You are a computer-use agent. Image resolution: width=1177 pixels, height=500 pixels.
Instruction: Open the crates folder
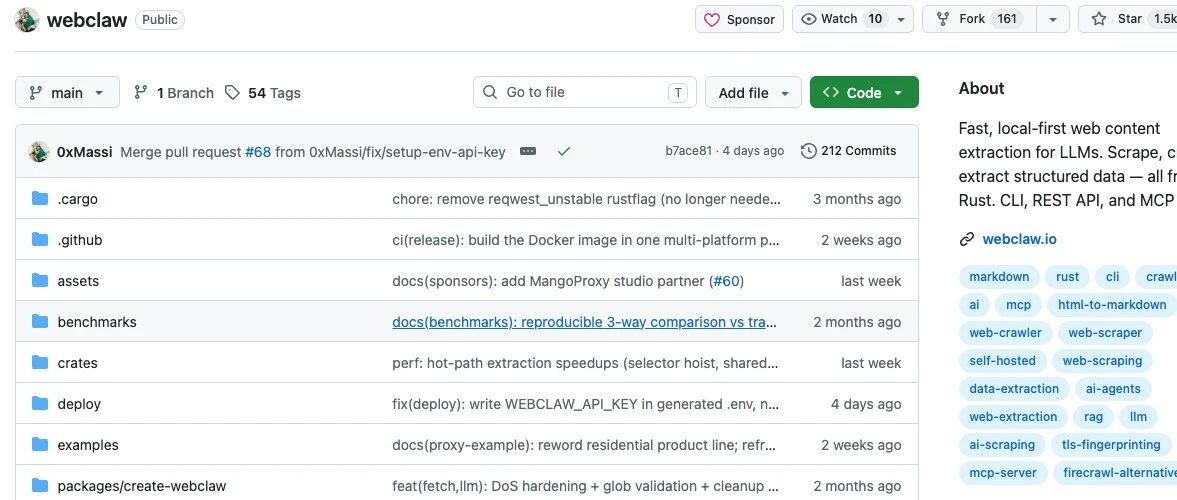pos(77,363)
